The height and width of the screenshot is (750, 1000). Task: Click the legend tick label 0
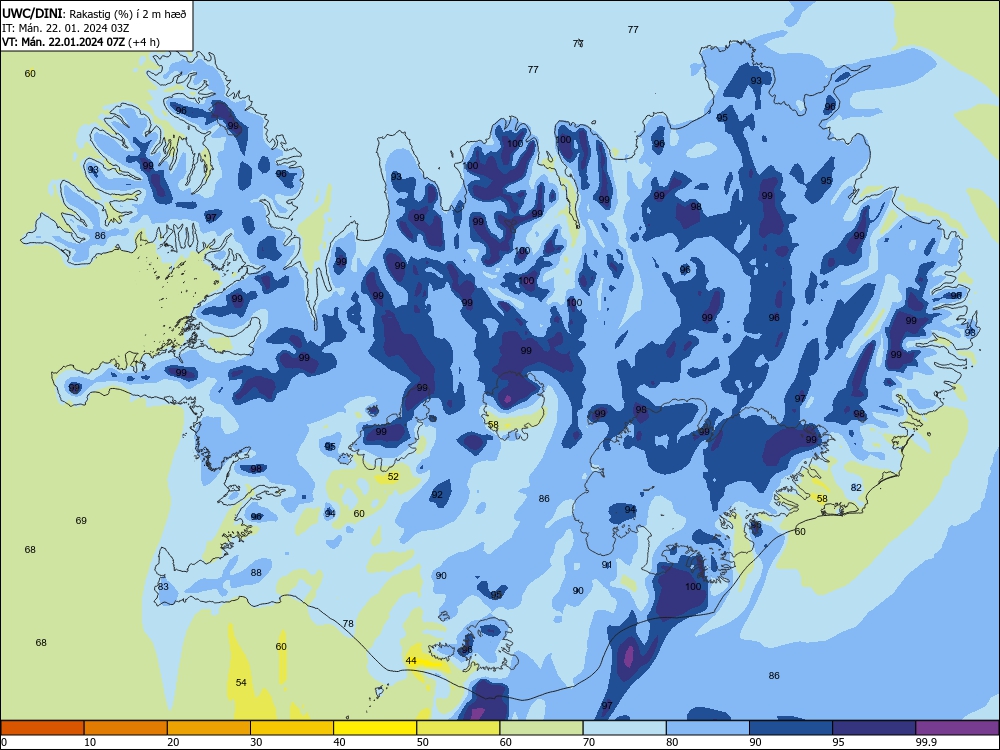click(4, 742)
